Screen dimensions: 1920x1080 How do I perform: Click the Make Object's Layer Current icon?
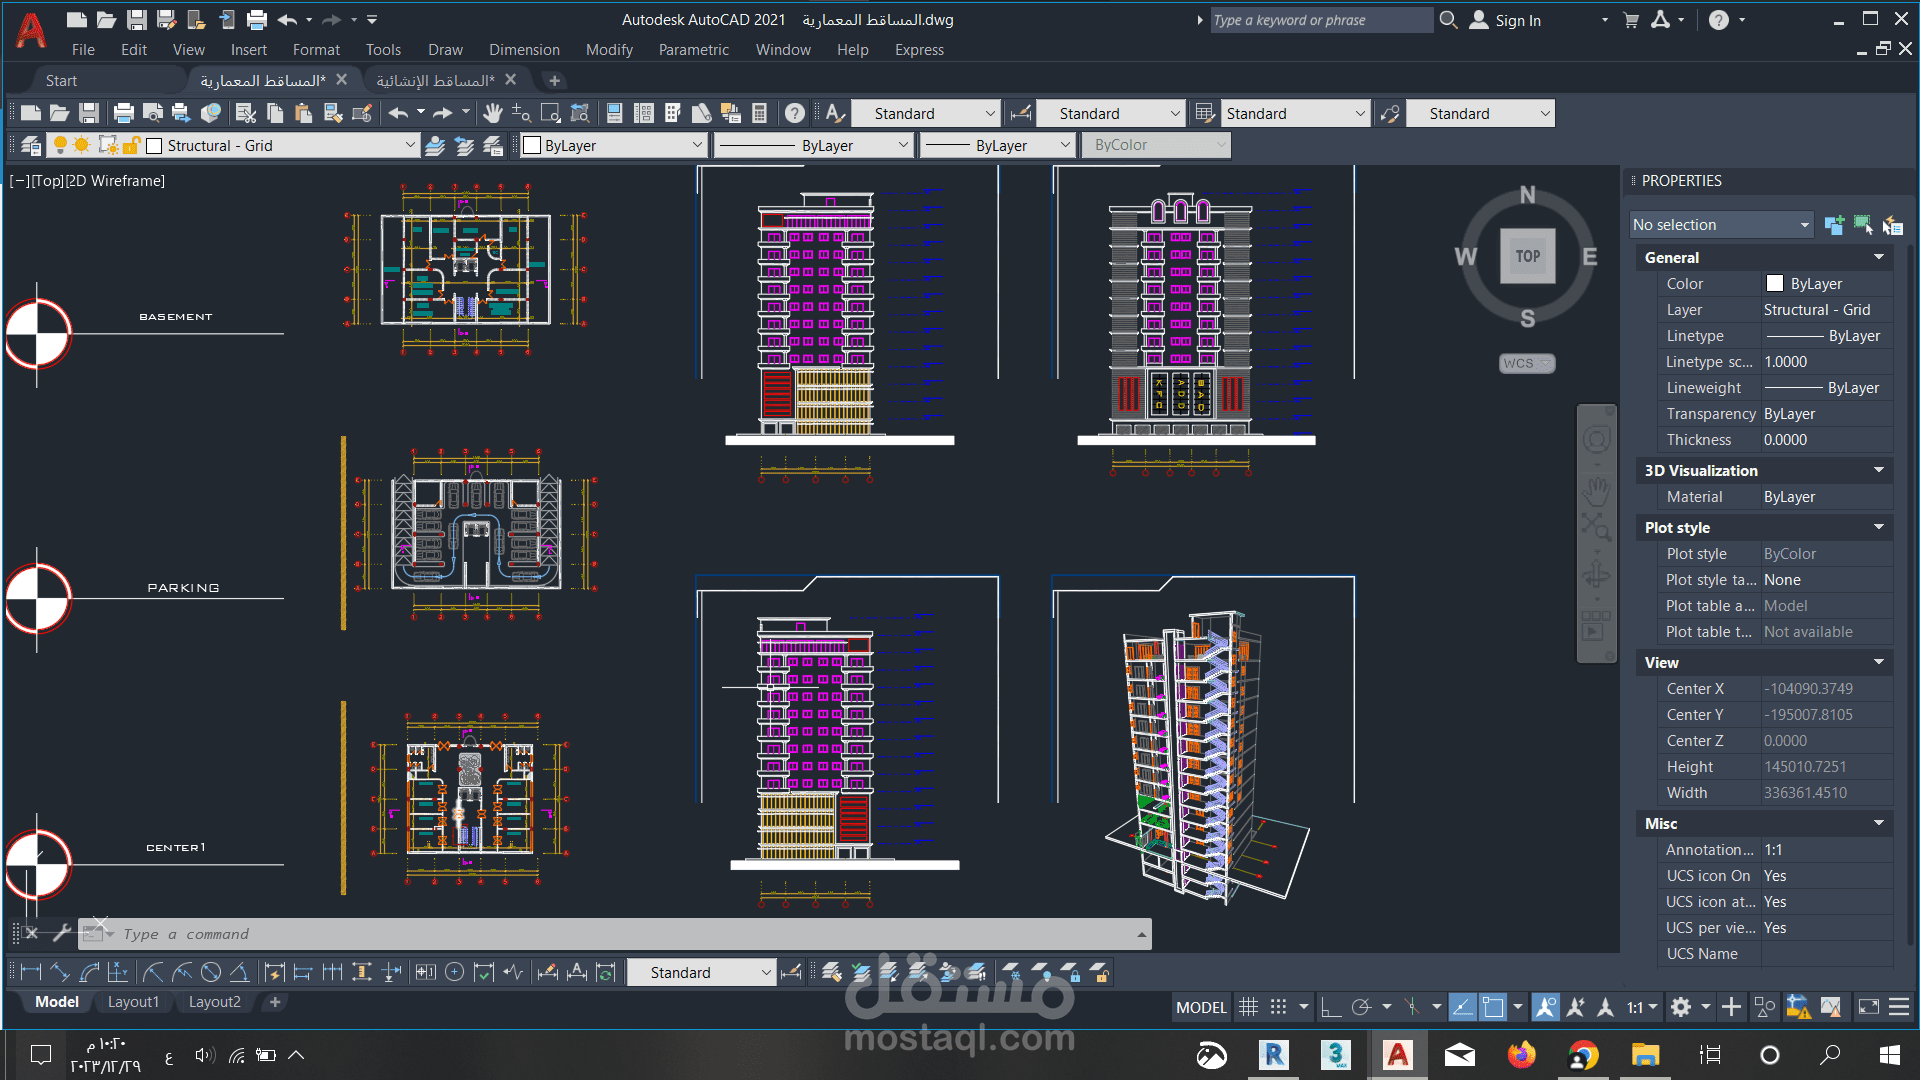pyautogui.click(x=435, y=146)
